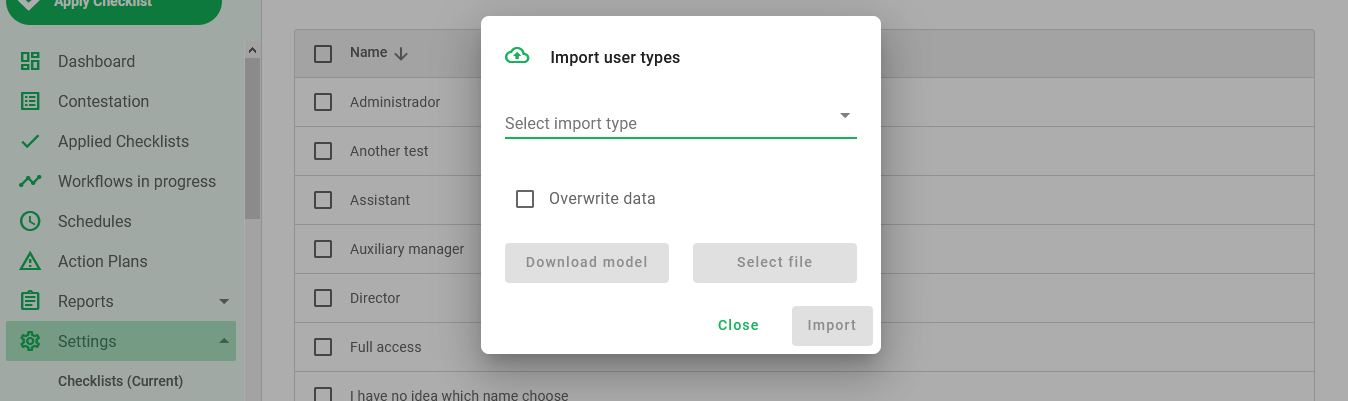The height and width of the screenshot is (401, 1348).
Task: Click the Reports clipboard icon
Action: [30, 301]
